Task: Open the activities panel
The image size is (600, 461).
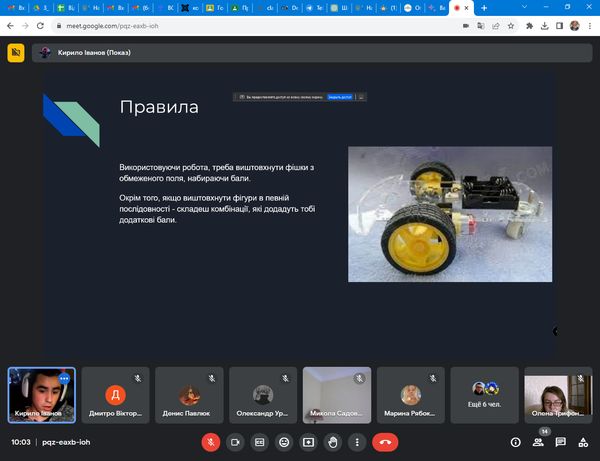Action: (x=583, y=441)
